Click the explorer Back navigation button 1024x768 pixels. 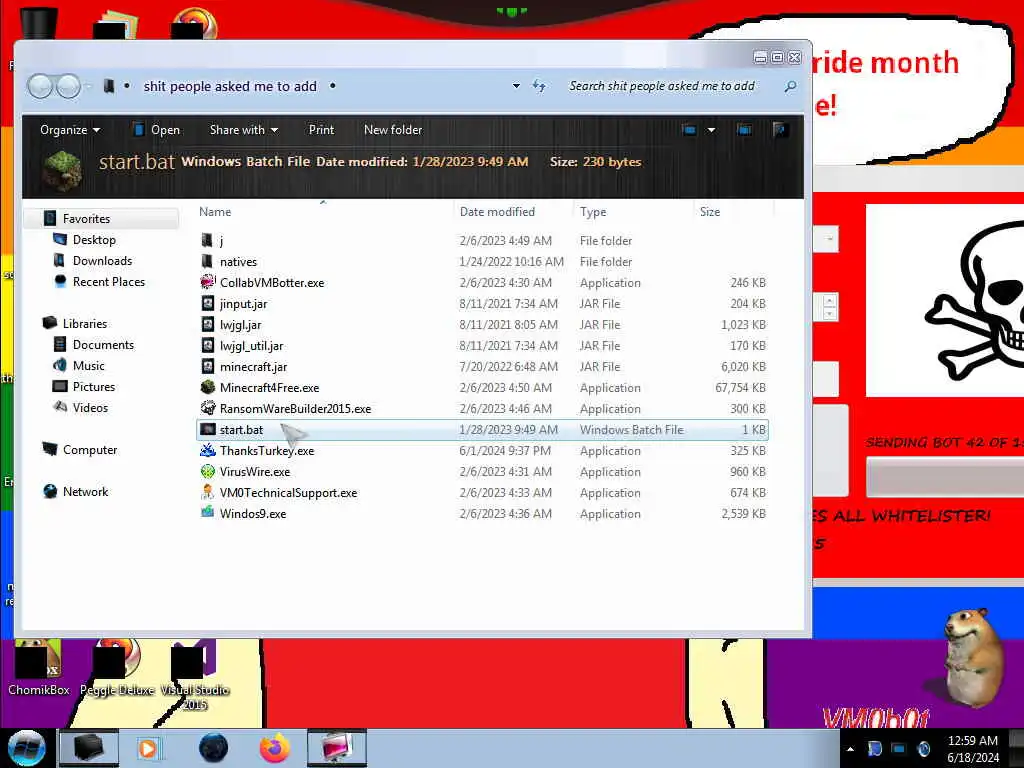coord(40,86)
